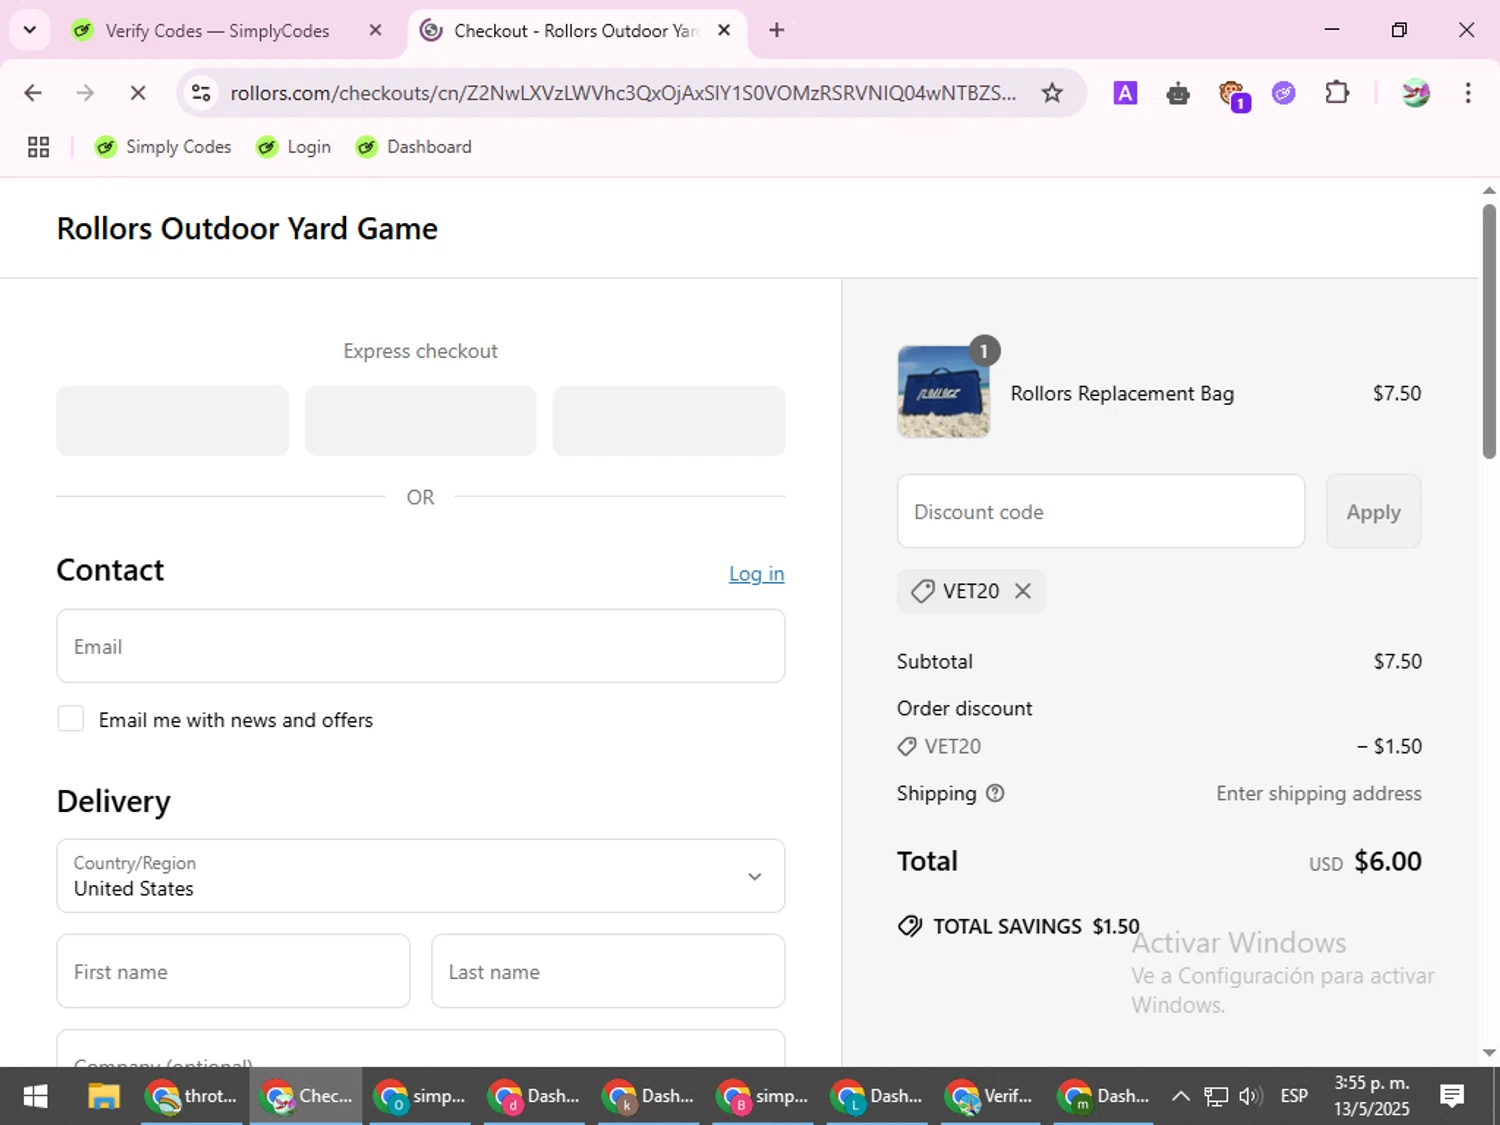Screen dimensions: 1500x1125
Task: View site information icon in address bar
Action: (x=201, y=93)
